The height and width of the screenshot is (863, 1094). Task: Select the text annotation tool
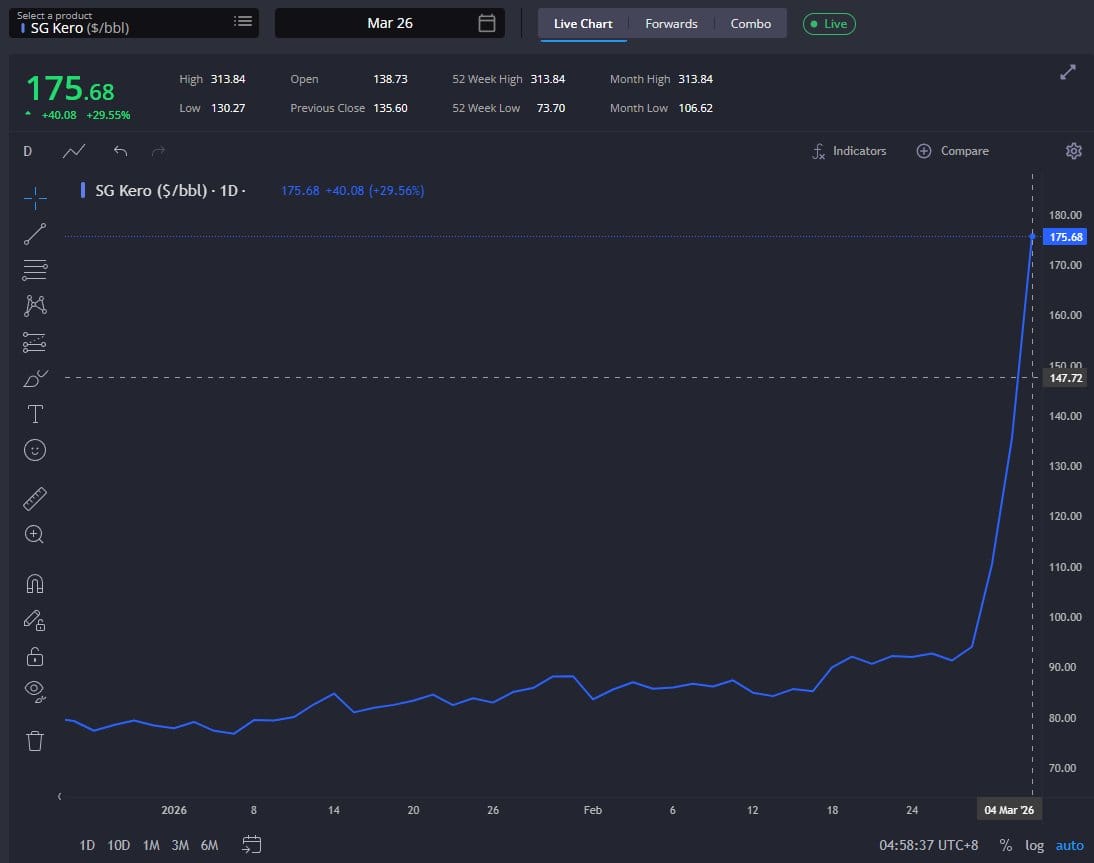pos(35,414)
